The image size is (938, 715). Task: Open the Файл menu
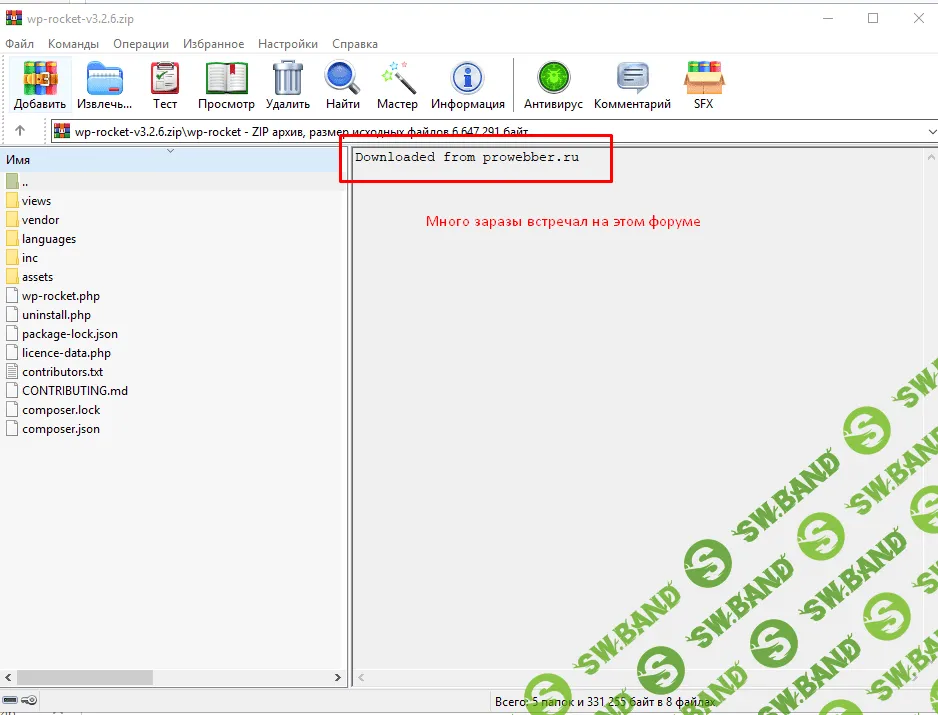click(x=19, y=44)
